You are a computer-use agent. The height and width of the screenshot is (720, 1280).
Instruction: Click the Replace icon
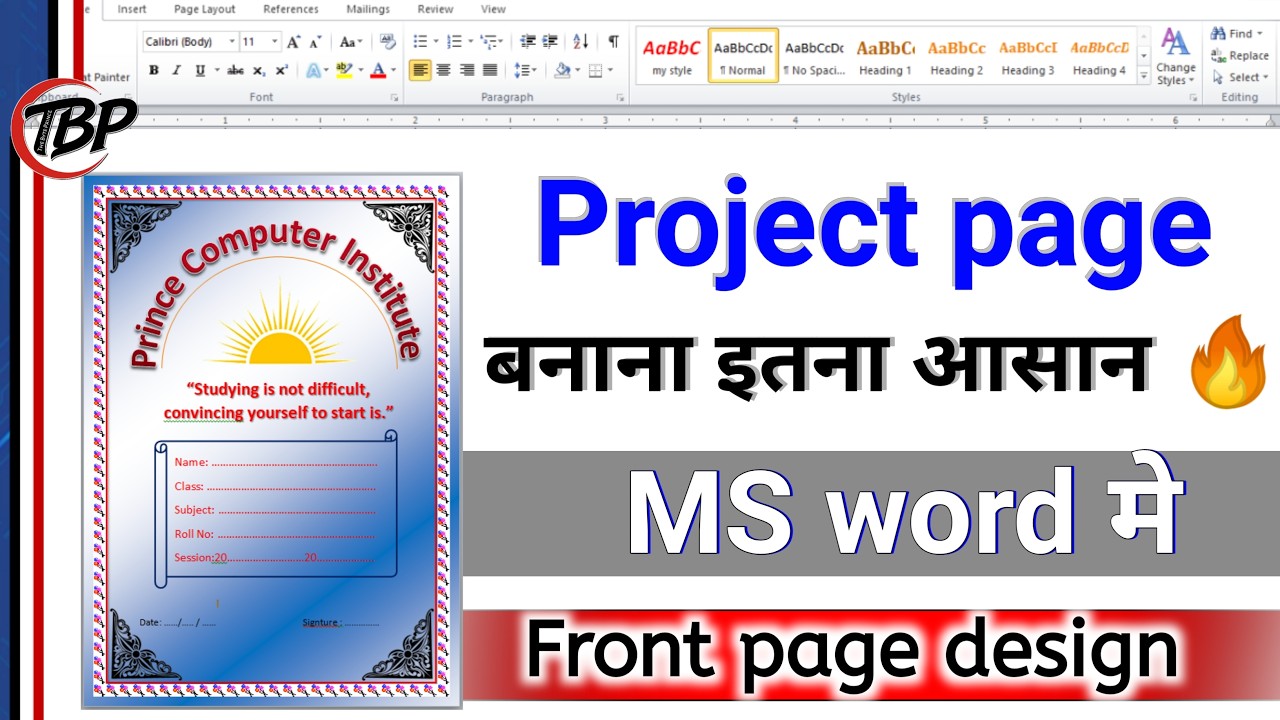click(x=1218, y=56)
